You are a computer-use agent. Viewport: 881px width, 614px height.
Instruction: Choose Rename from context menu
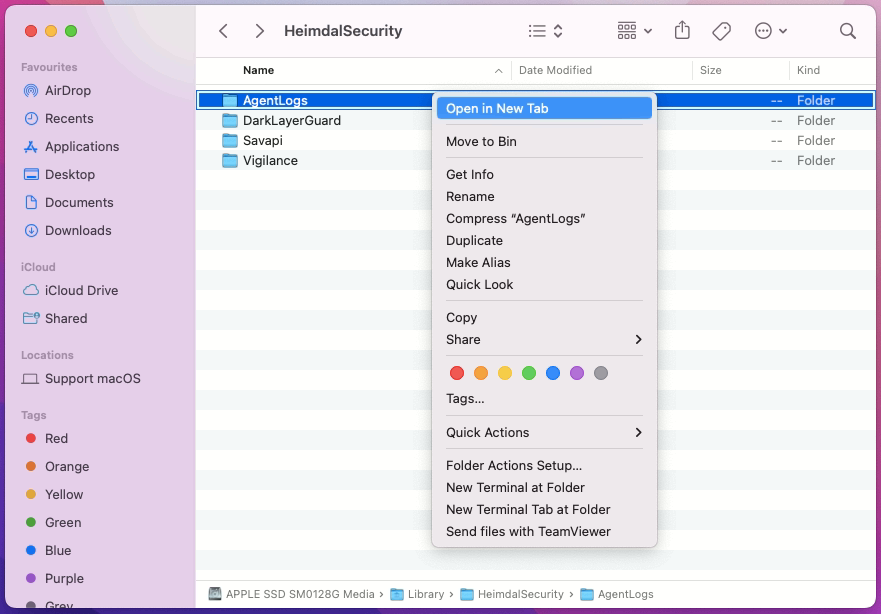point(544,197)
